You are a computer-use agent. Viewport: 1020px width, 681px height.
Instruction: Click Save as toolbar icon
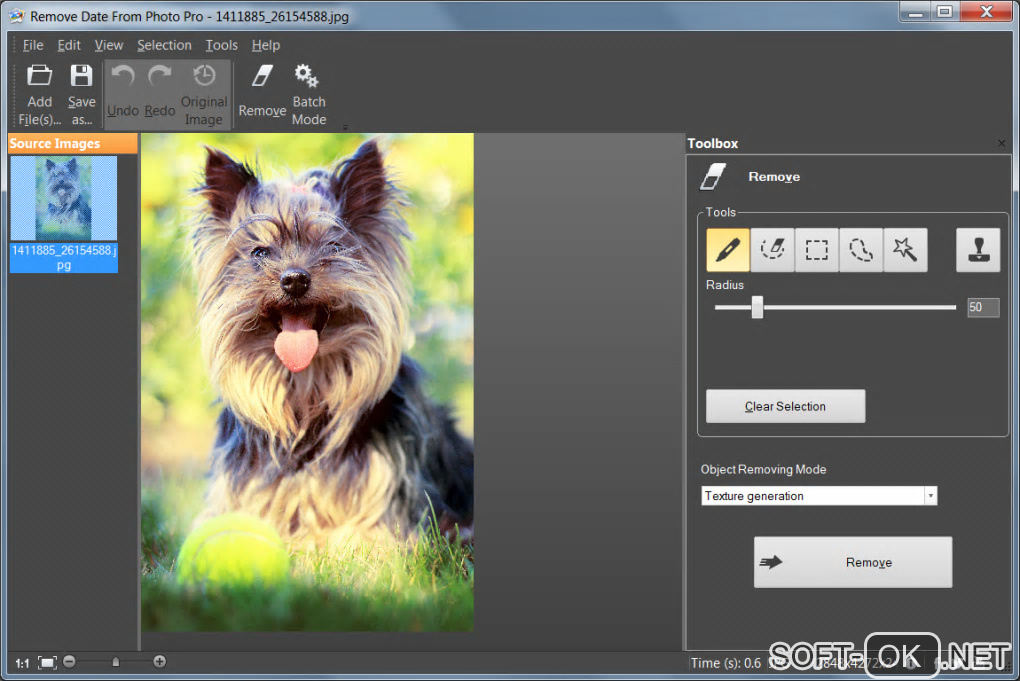[81, 93]
